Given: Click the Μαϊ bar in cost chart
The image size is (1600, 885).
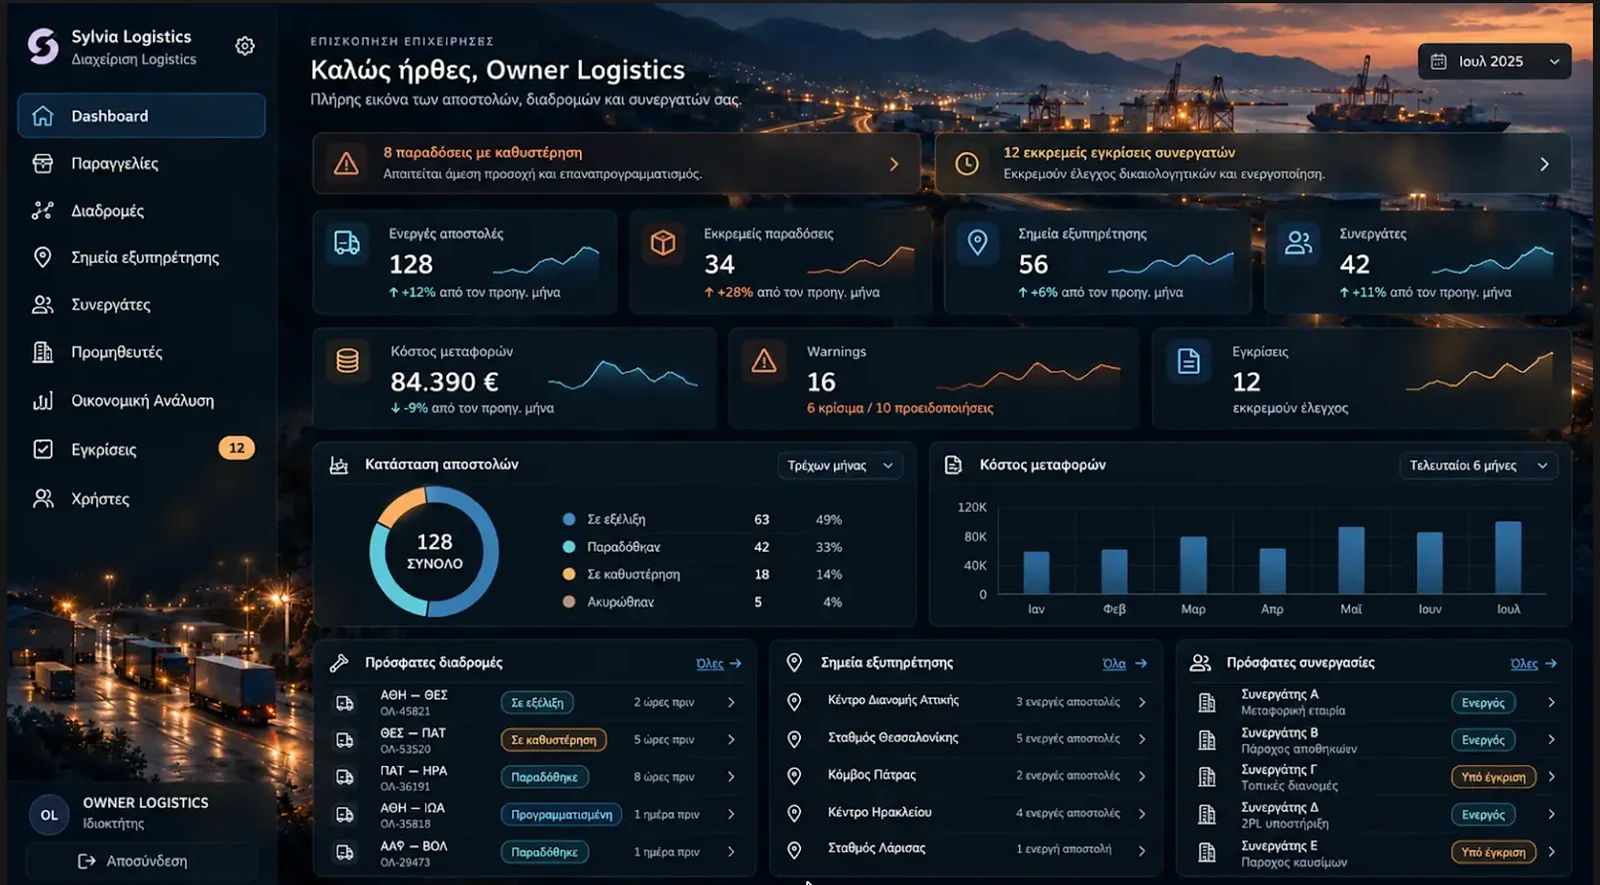Looking at the screenshot, I should [1351, 561].
